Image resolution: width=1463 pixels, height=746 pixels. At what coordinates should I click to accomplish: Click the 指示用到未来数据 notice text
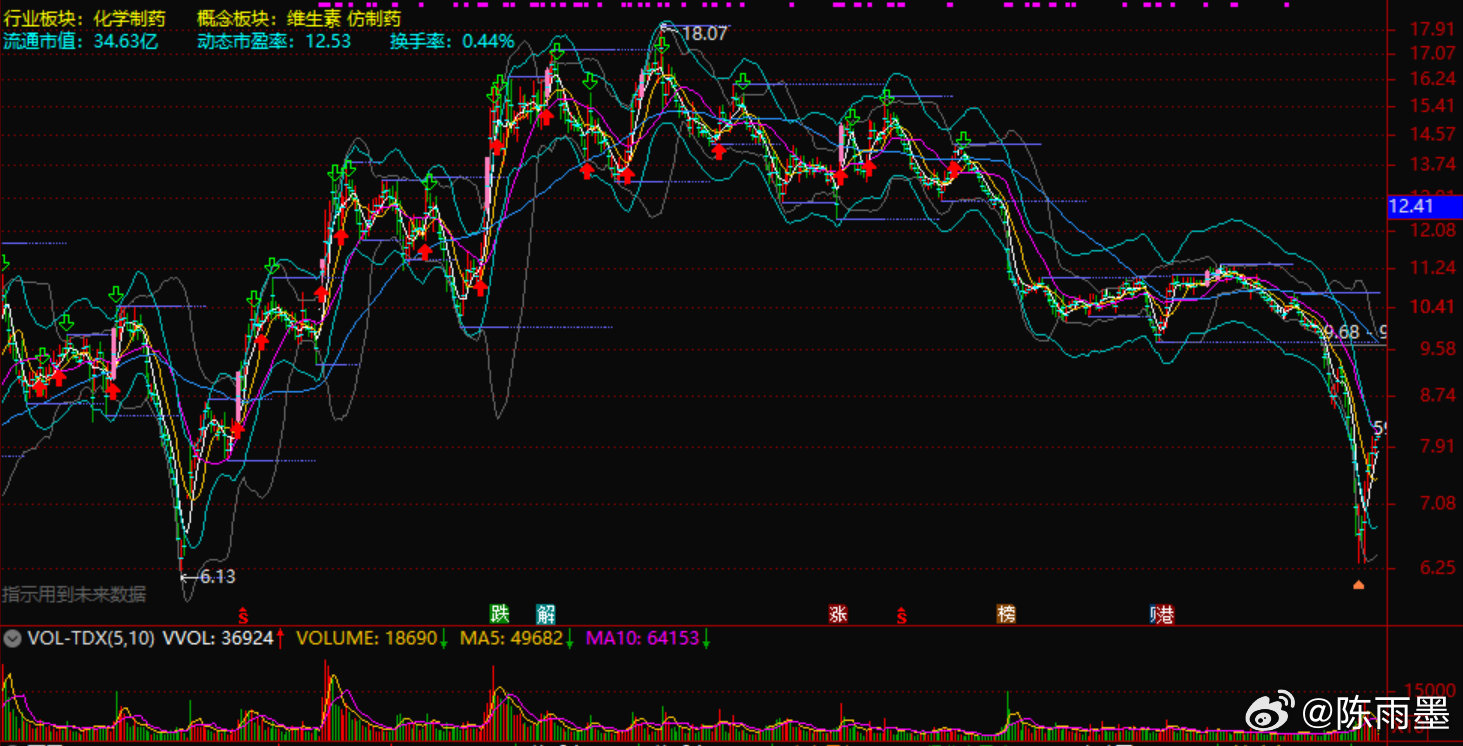click(75, 594)
